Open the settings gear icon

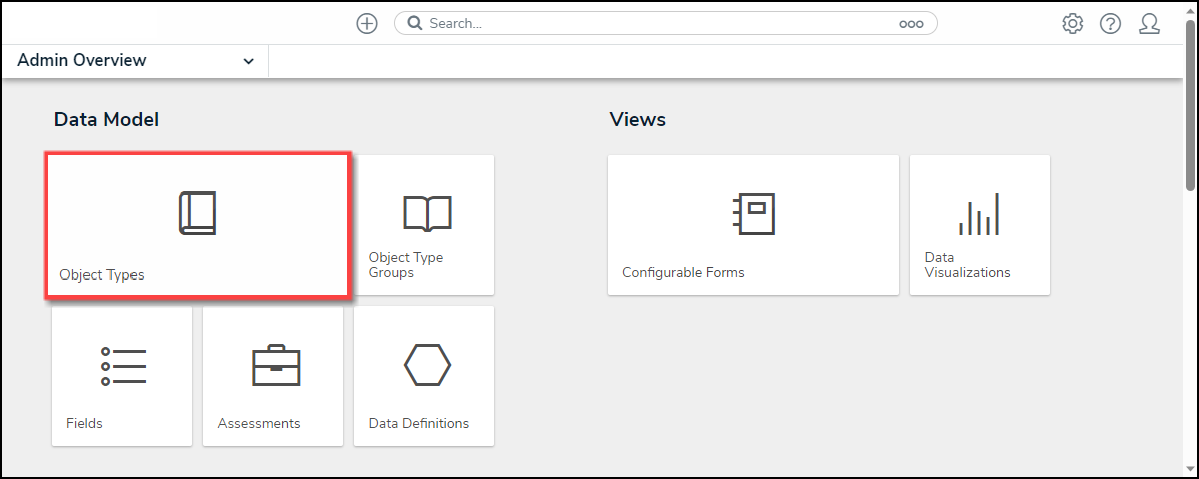[x=1073, y=24]
